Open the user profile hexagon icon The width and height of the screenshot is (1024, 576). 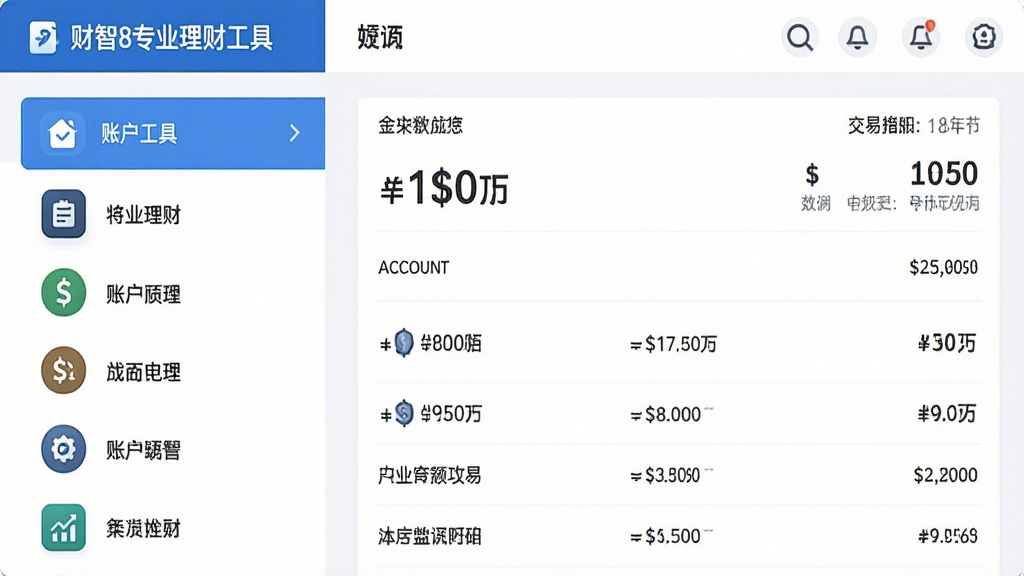983,37
